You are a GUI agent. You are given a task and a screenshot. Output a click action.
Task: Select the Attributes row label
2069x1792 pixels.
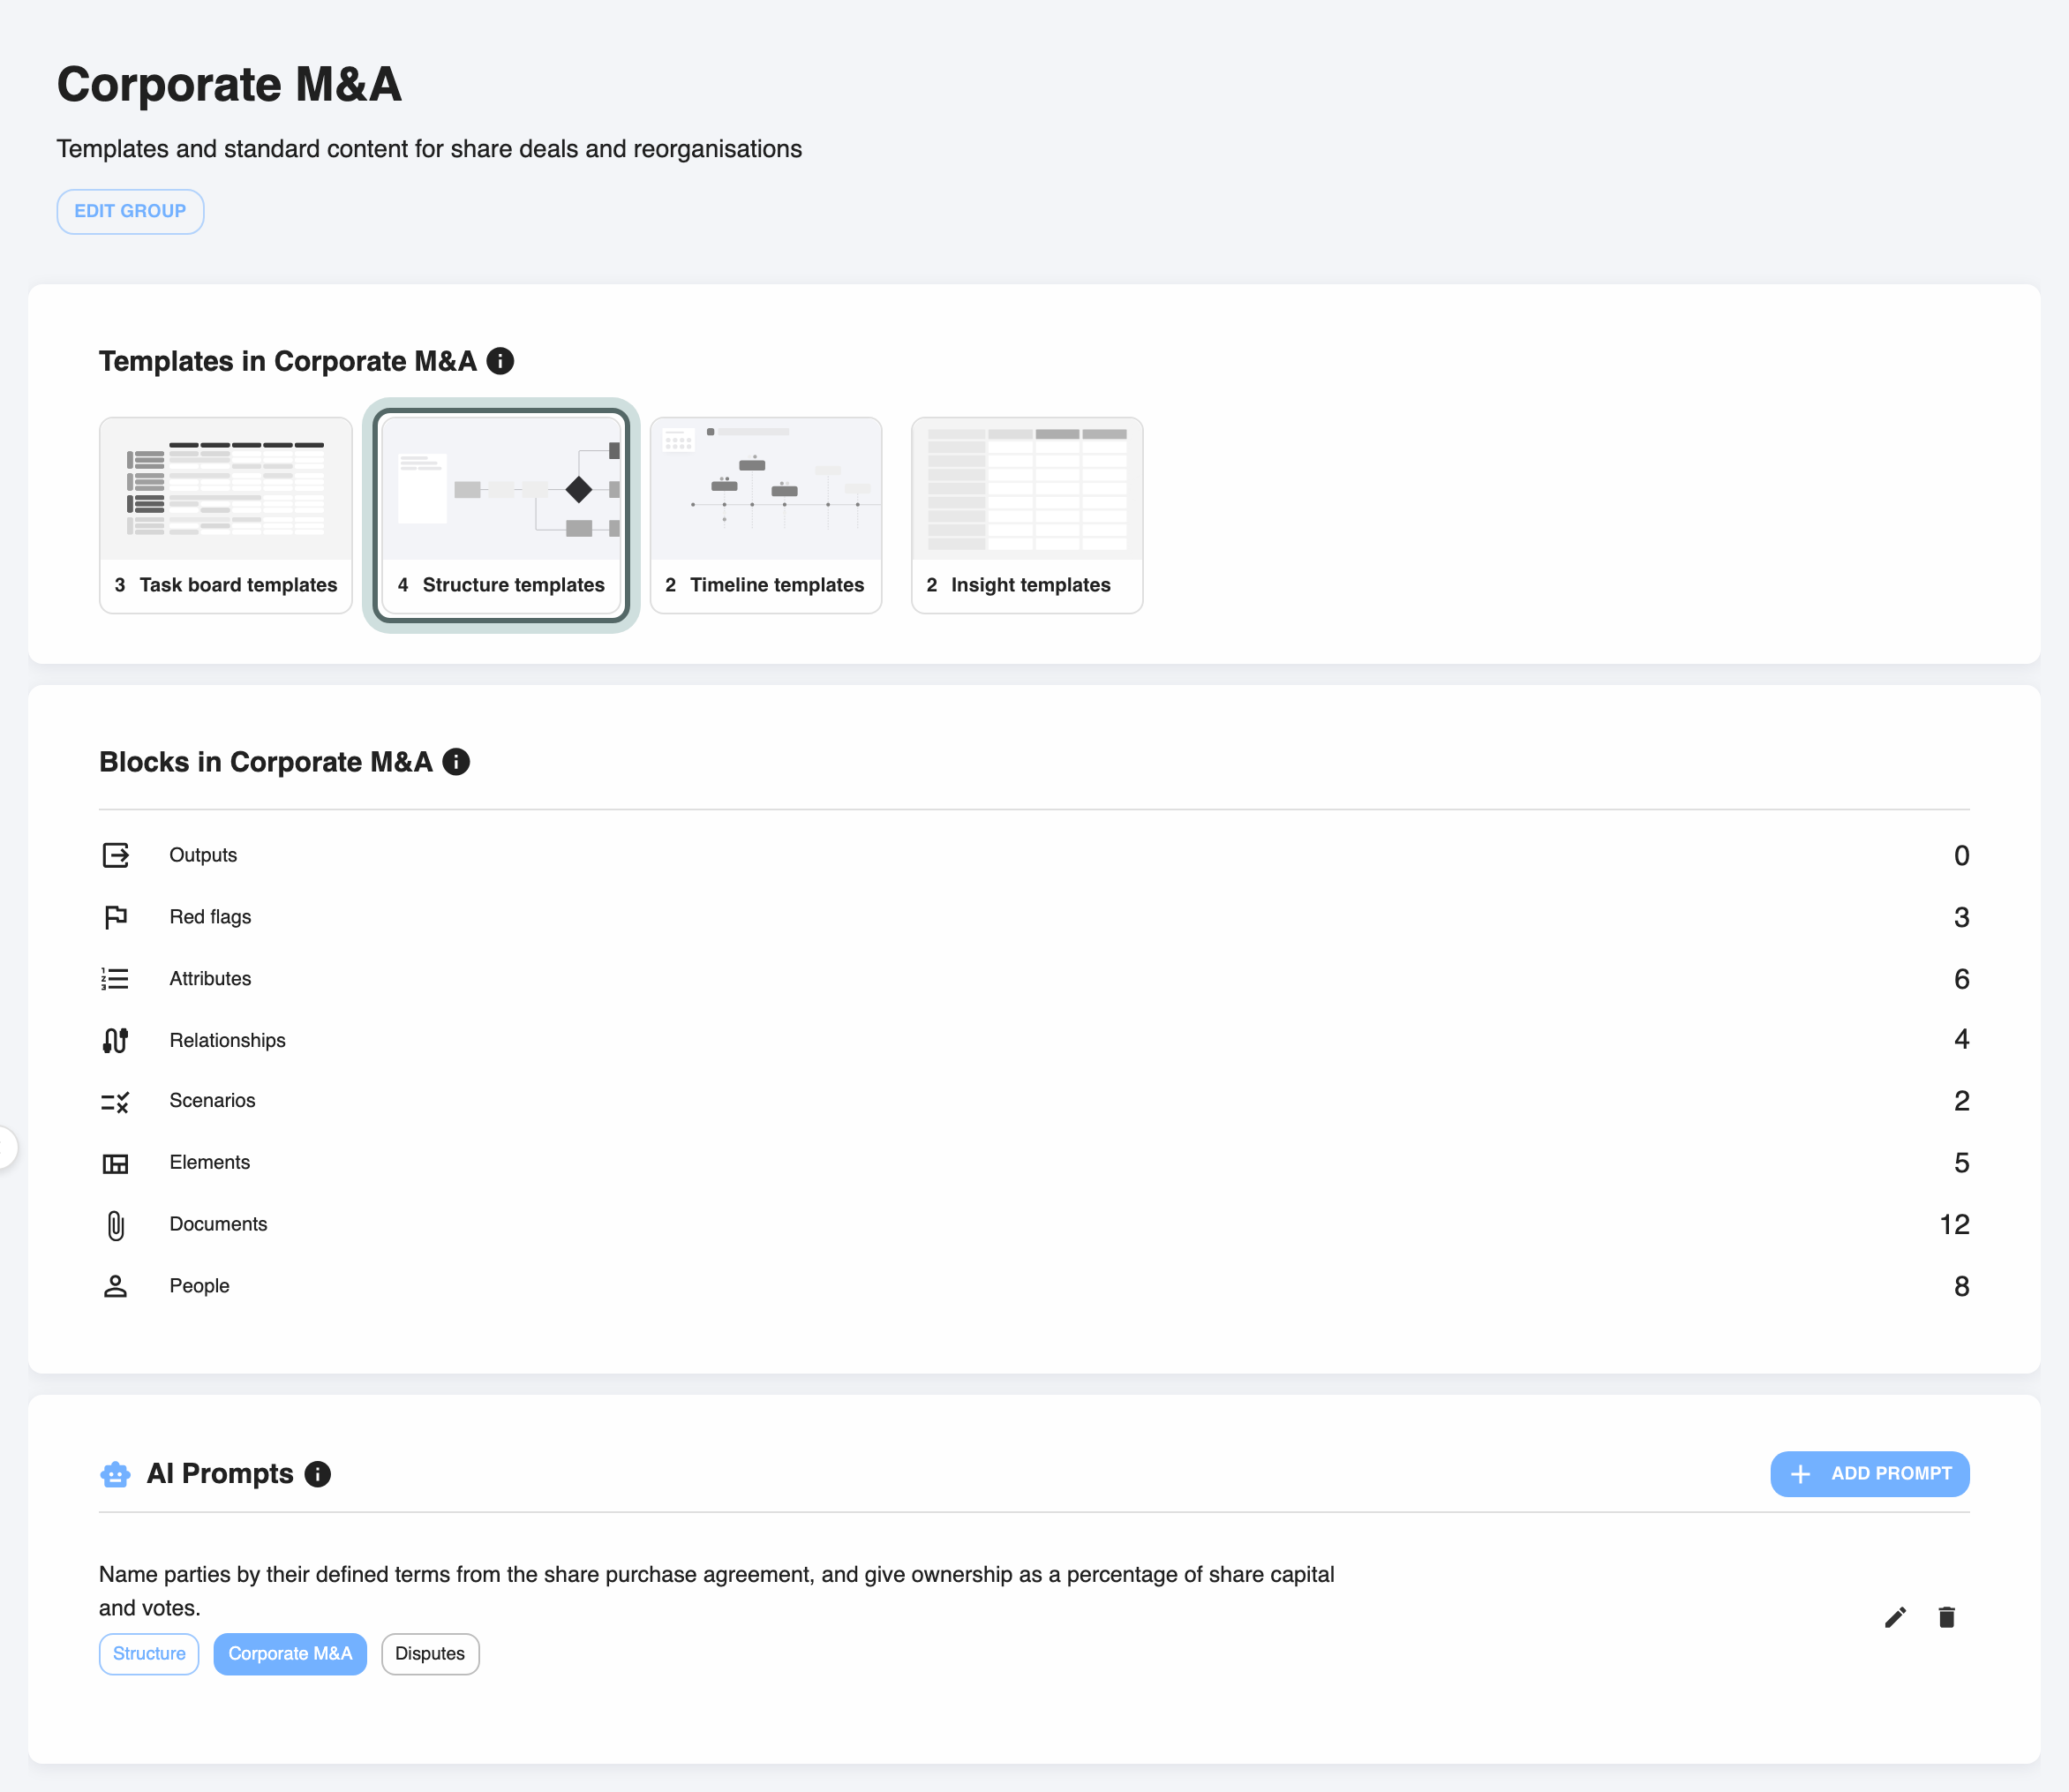[x=210, y=979]
